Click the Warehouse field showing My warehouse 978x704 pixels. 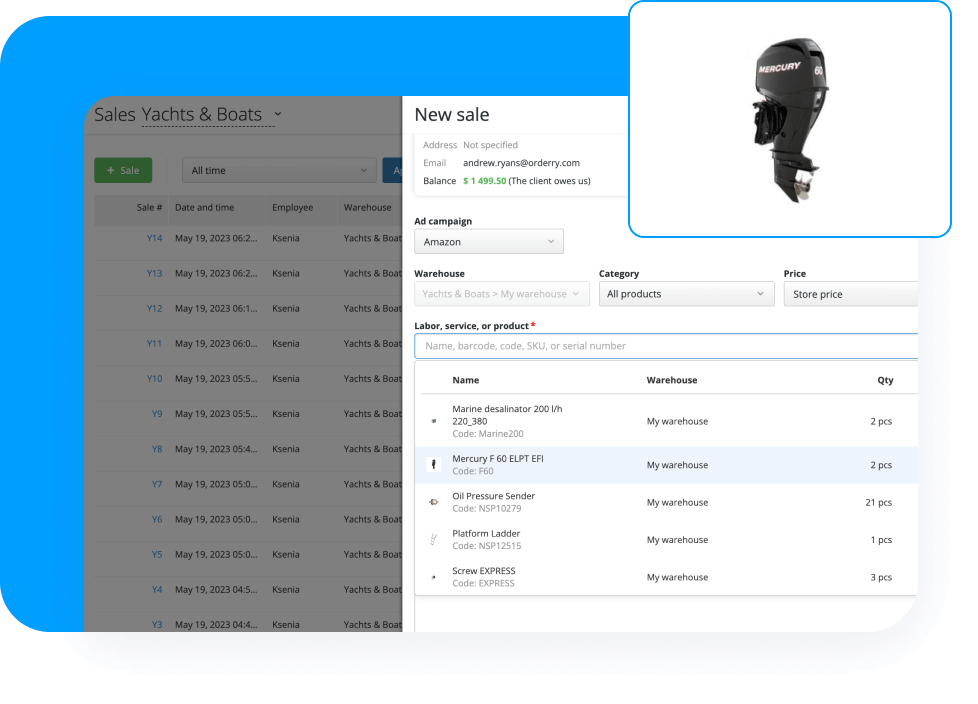[x=501, y=294]
